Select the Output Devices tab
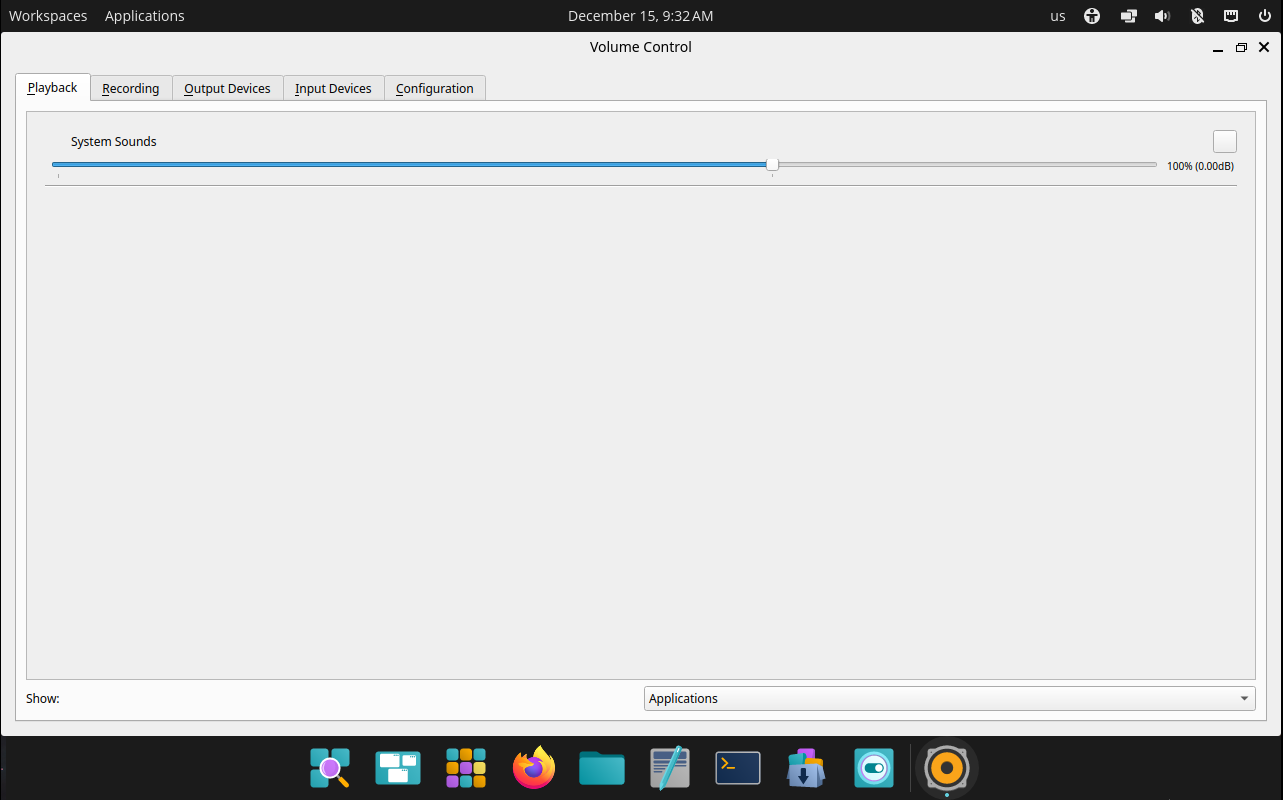Screen dimensions: 1283x800 227,88
